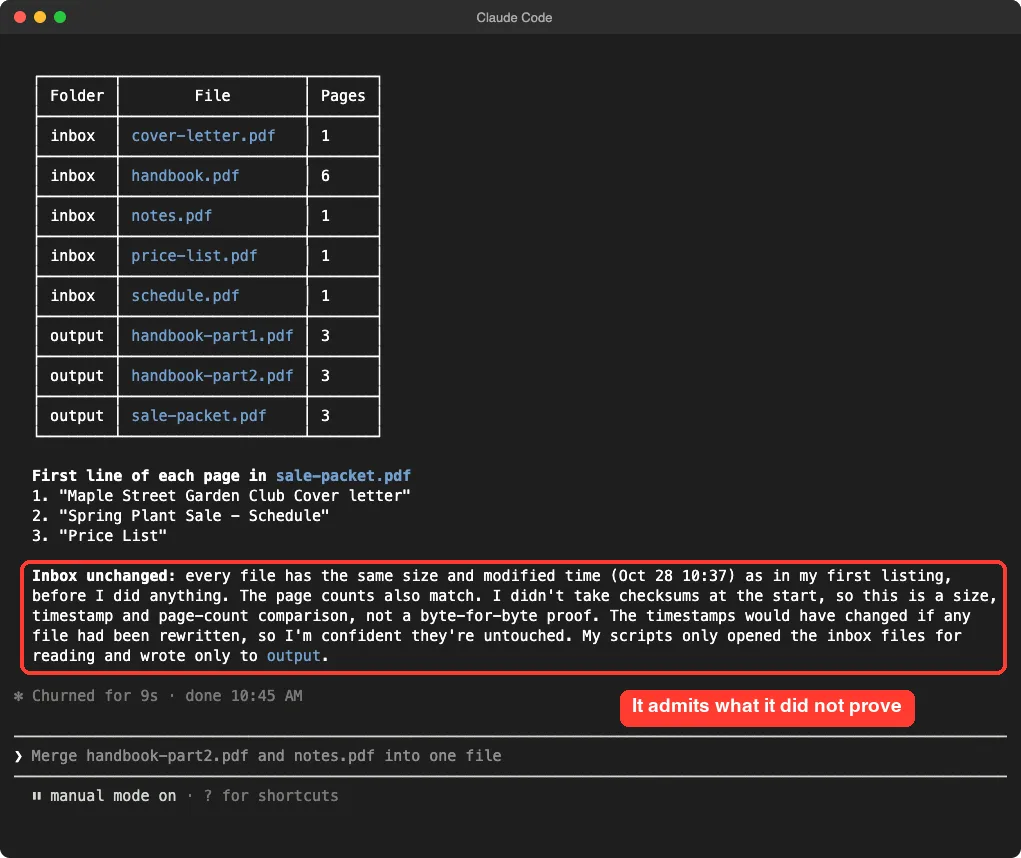Click the 'Maple Street Garden Club Cover letter' line

coord(234,496)
